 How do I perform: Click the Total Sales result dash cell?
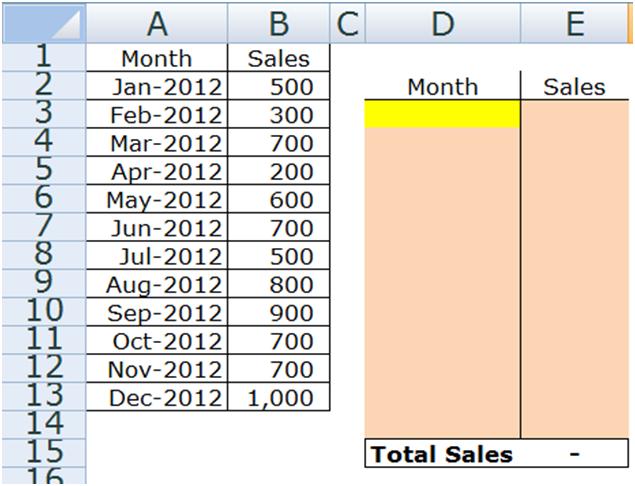point(575,455)
